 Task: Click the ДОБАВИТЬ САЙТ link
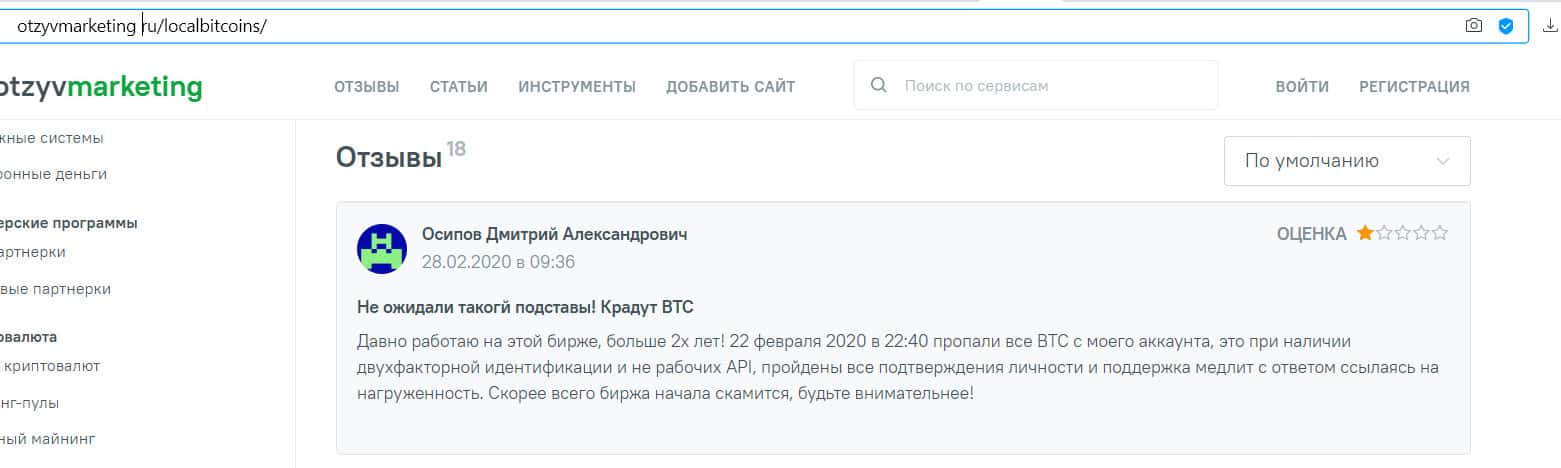click(730, 87)
